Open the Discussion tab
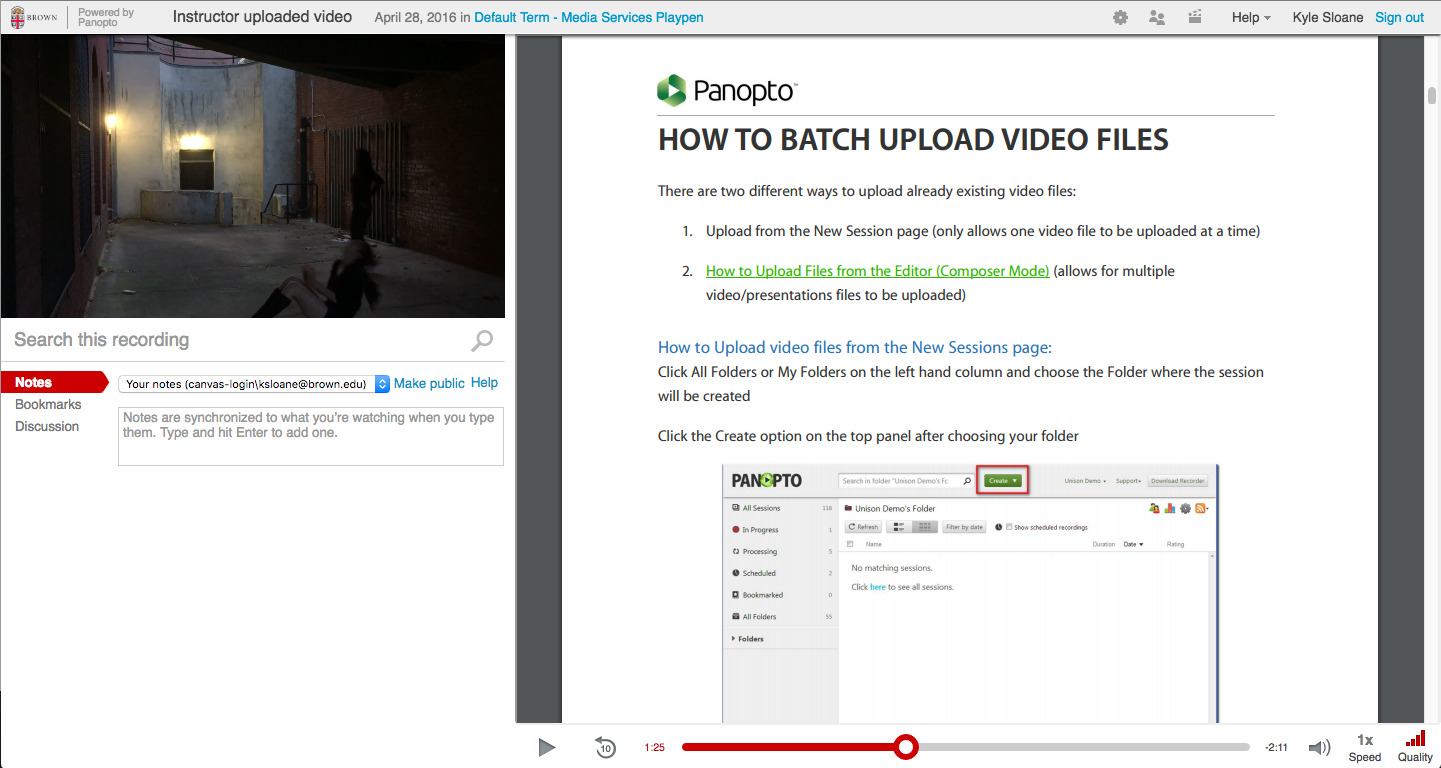The image size is (1441, 768). tap(47, 426)
